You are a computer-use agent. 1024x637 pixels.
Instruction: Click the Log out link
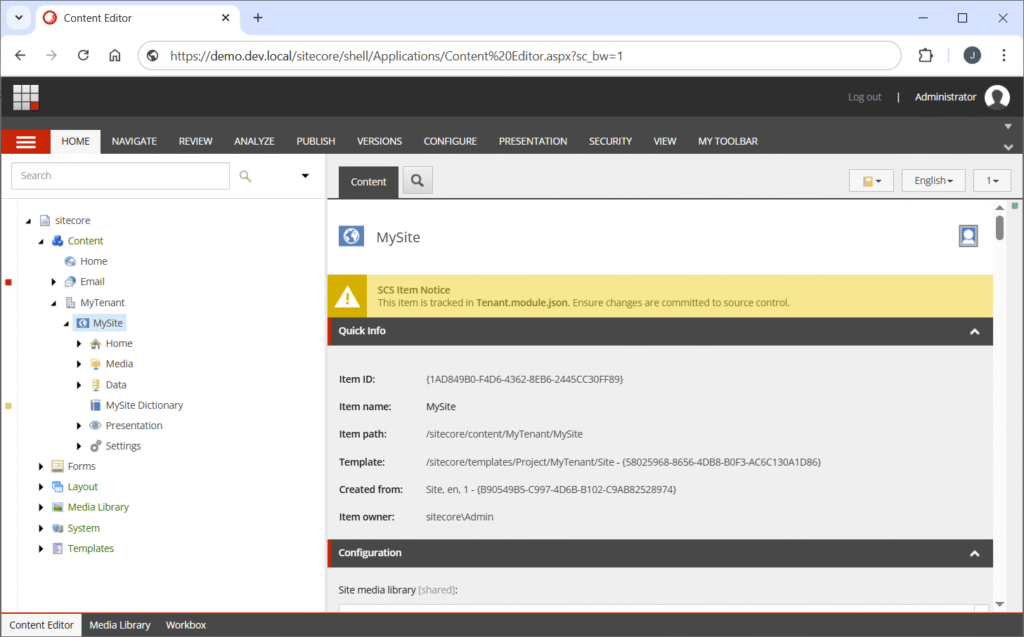pos(864,97)
